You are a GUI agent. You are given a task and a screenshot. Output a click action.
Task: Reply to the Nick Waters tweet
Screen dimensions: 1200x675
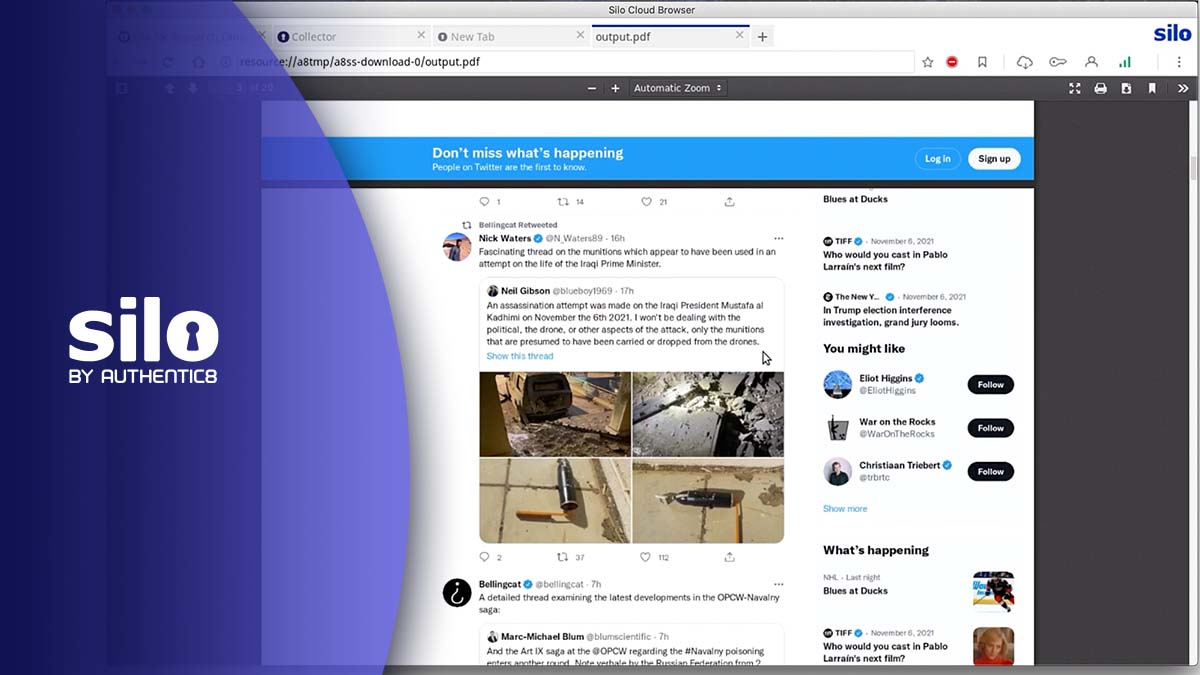point(485,557)
